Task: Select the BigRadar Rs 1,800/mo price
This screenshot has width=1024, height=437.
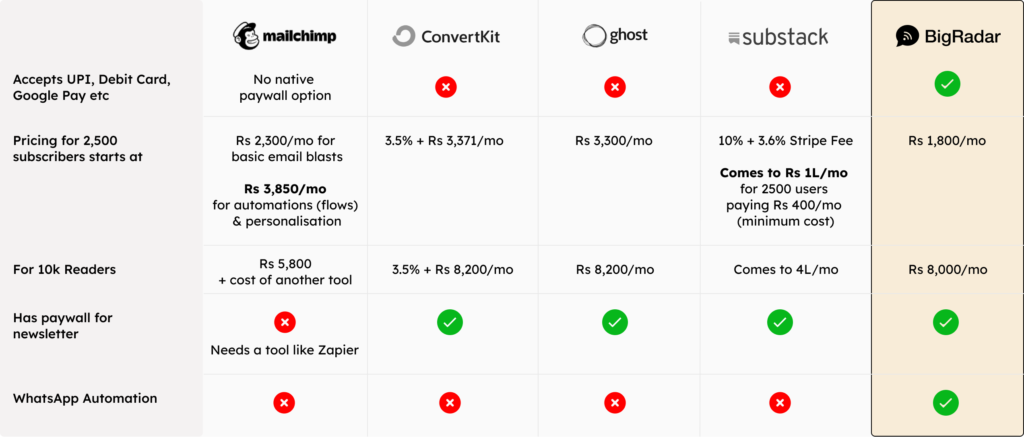Action: [947, 141]
